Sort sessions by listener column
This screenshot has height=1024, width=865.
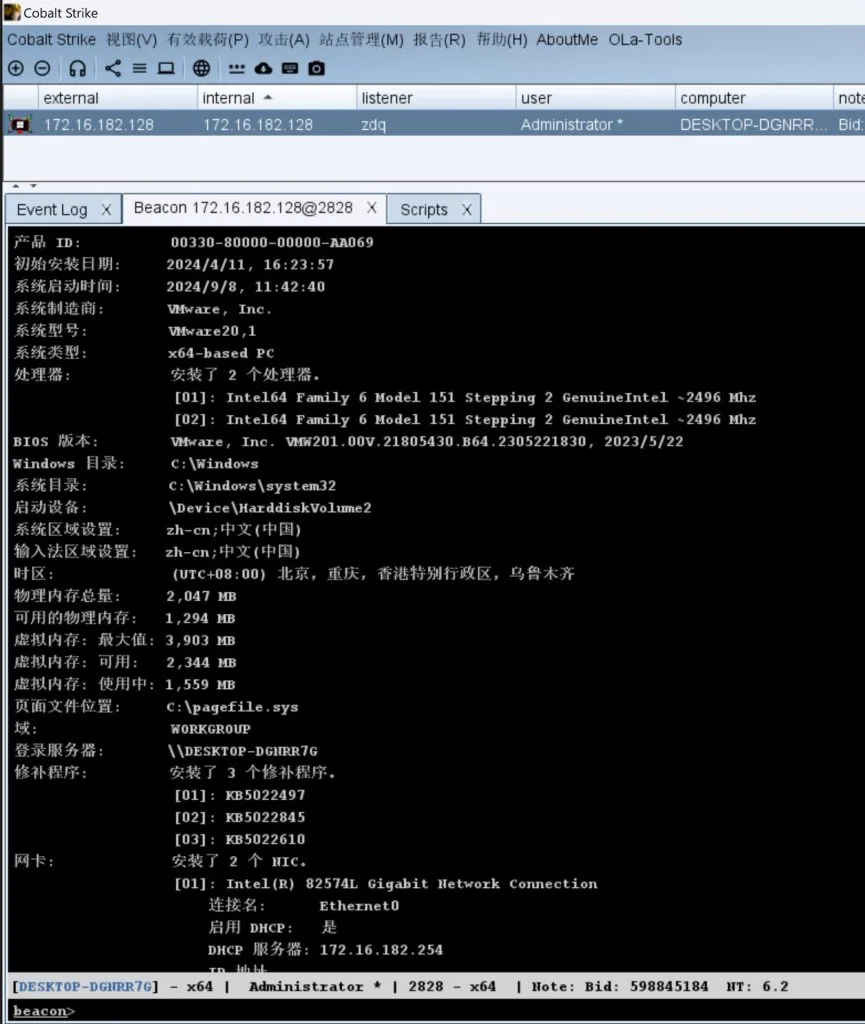click(436, 98)
